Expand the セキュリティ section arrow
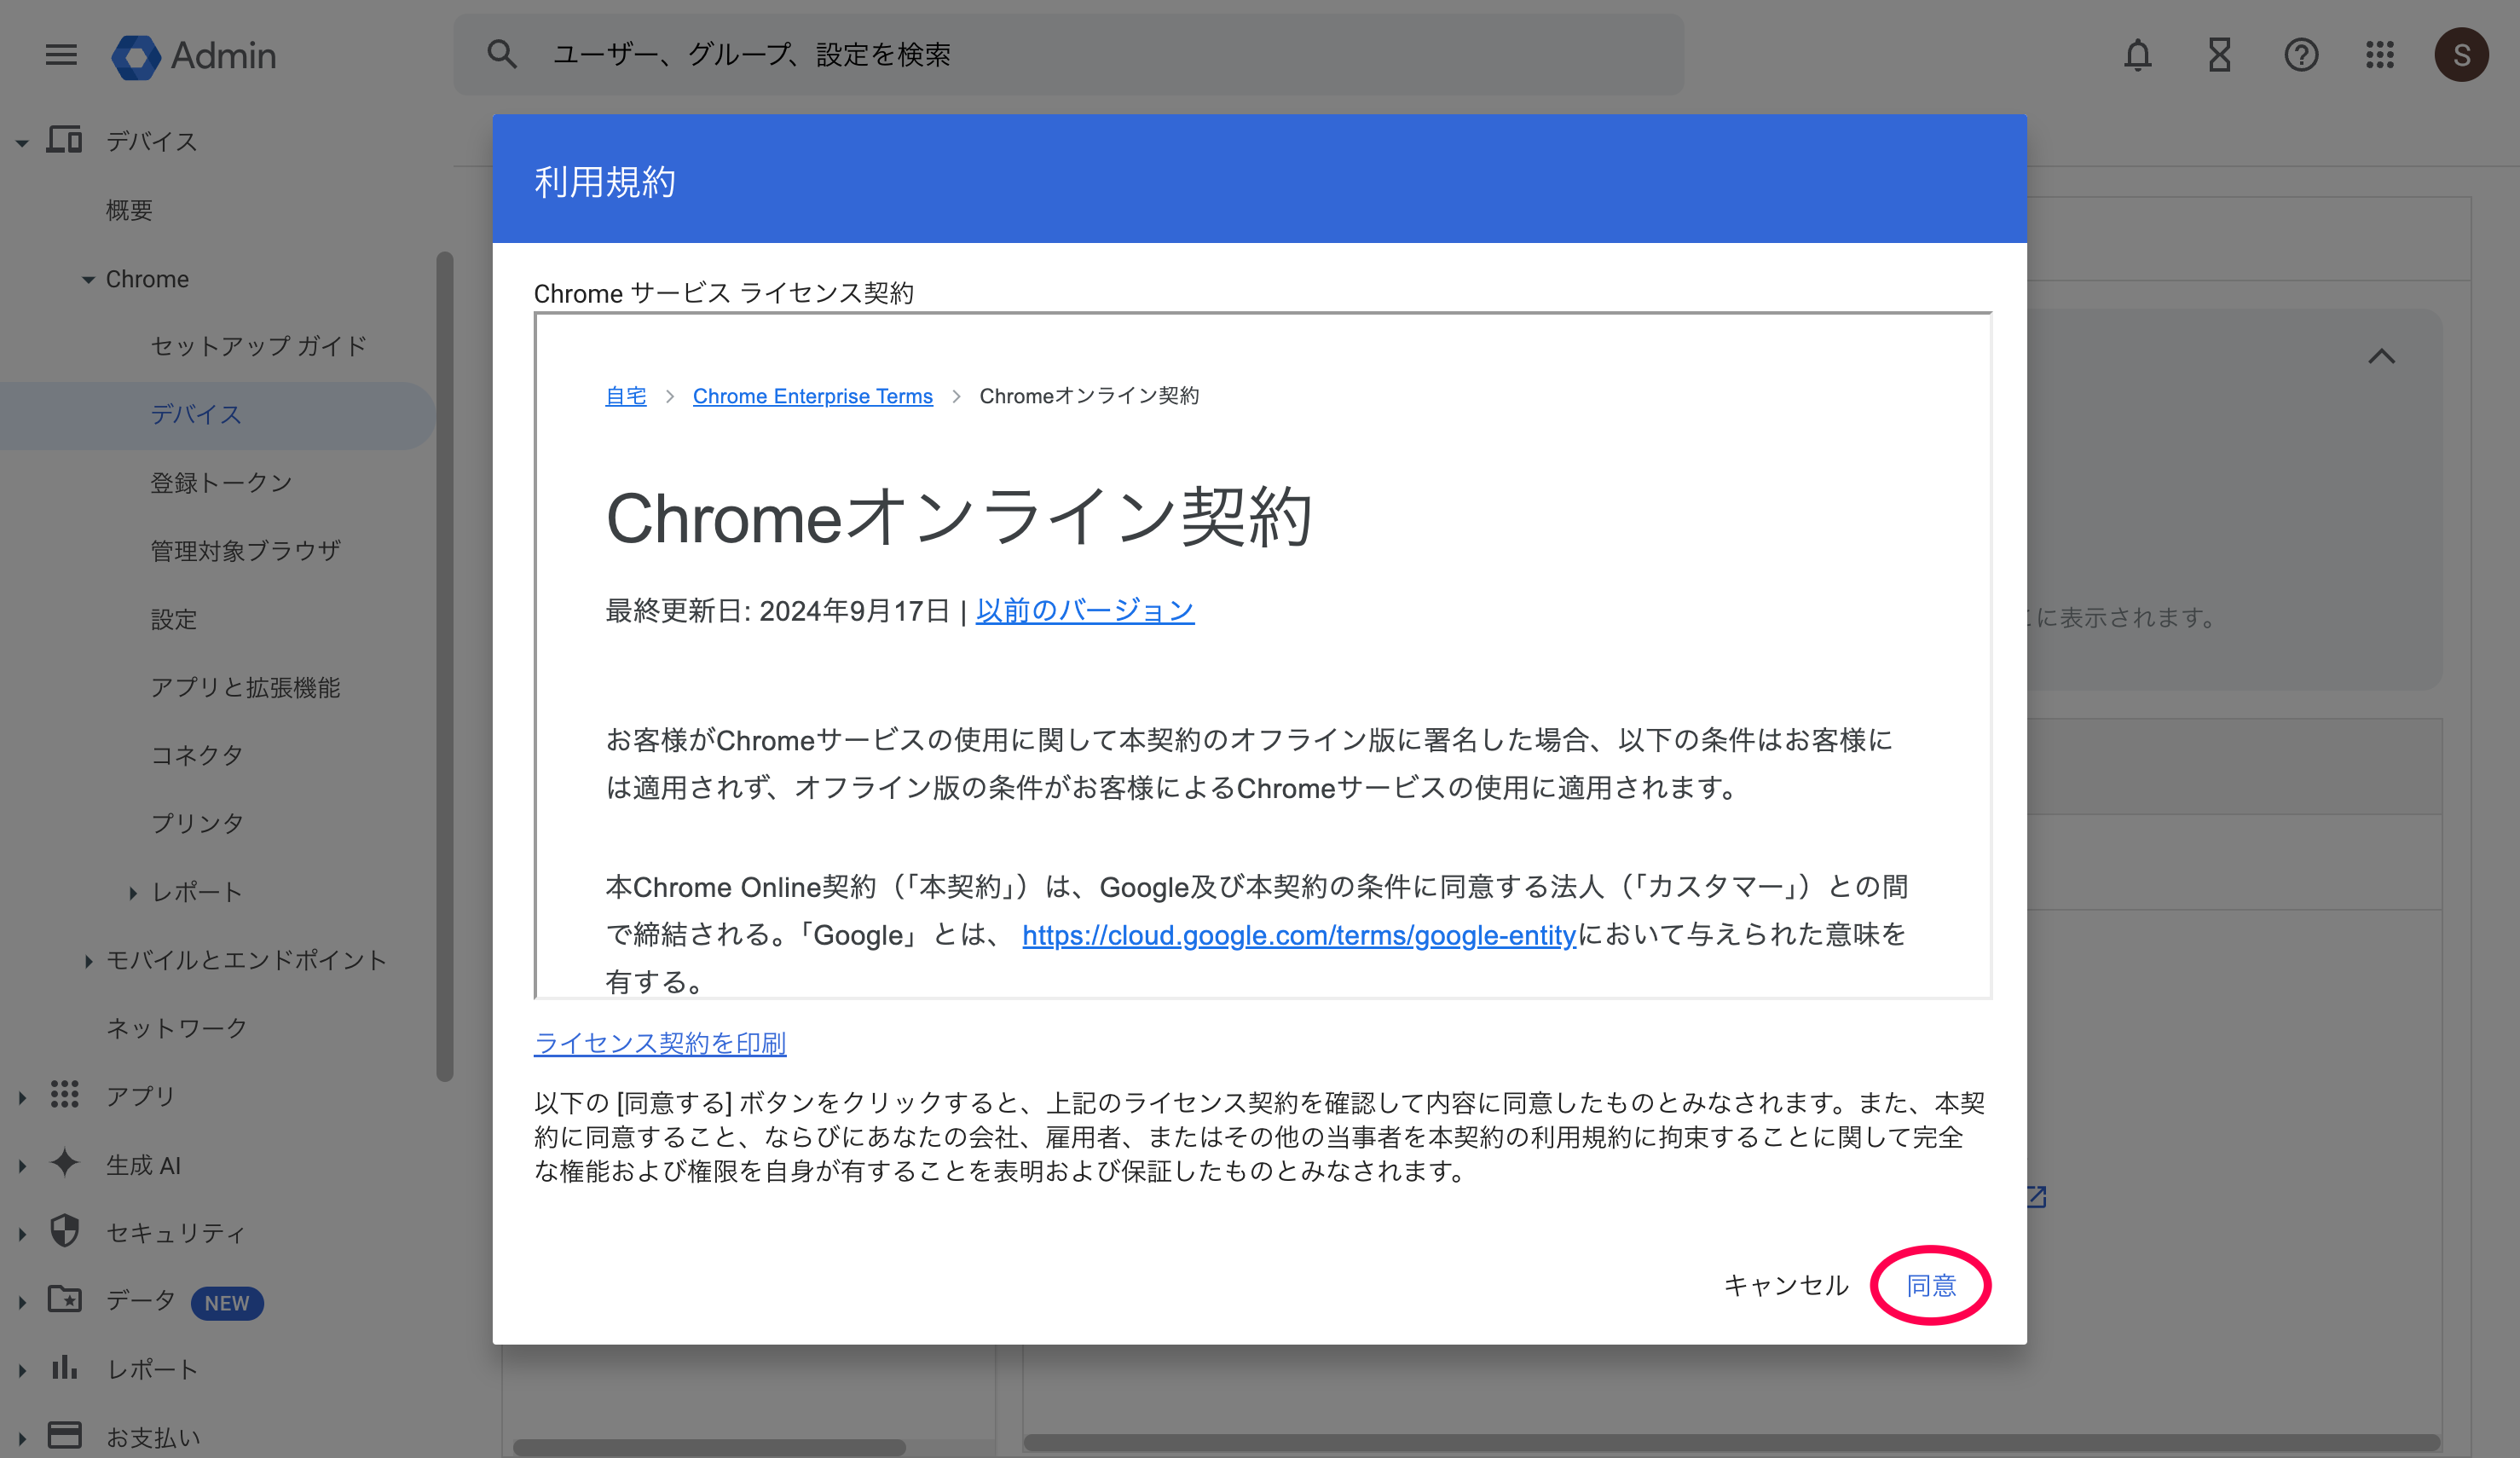Viewport: 2520px width, 1458px height. click(22, 1234)
